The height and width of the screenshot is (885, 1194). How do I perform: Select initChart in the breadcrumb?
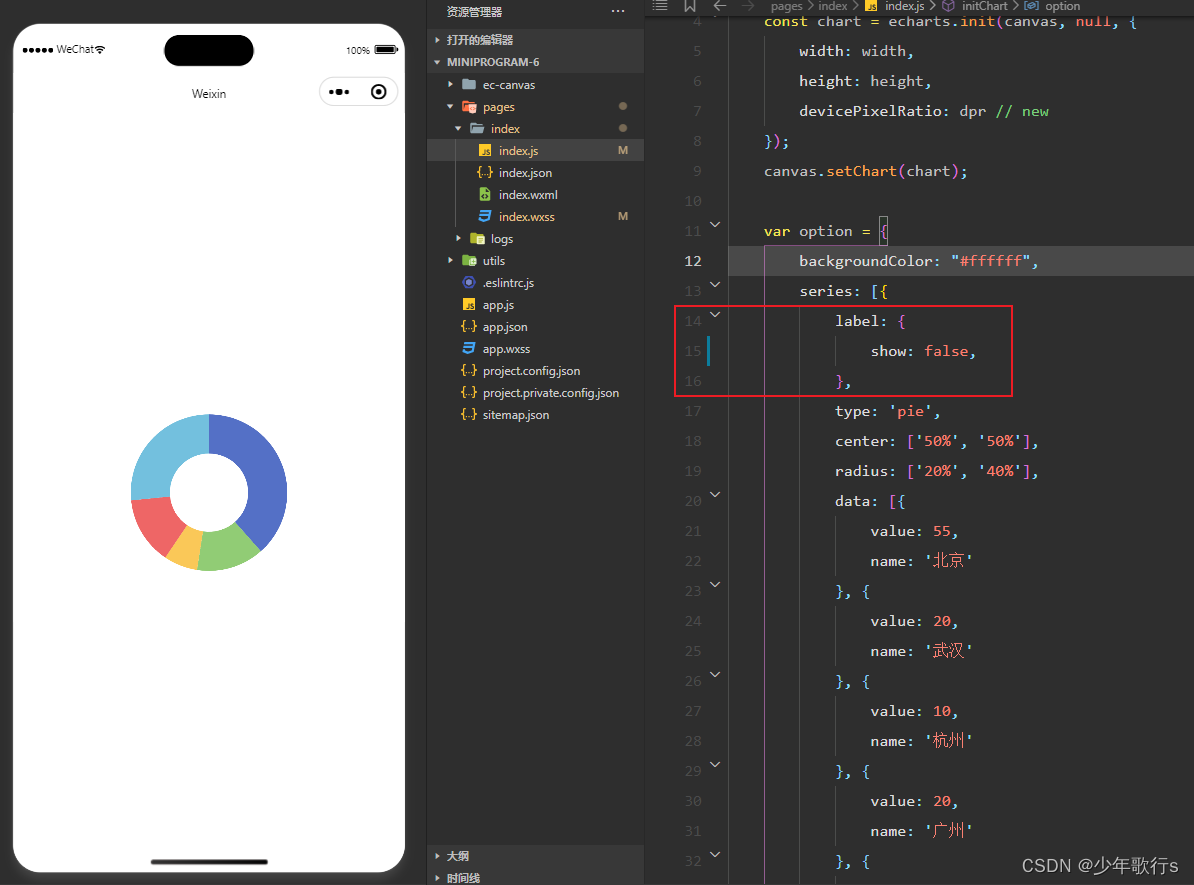coord(984,6)
